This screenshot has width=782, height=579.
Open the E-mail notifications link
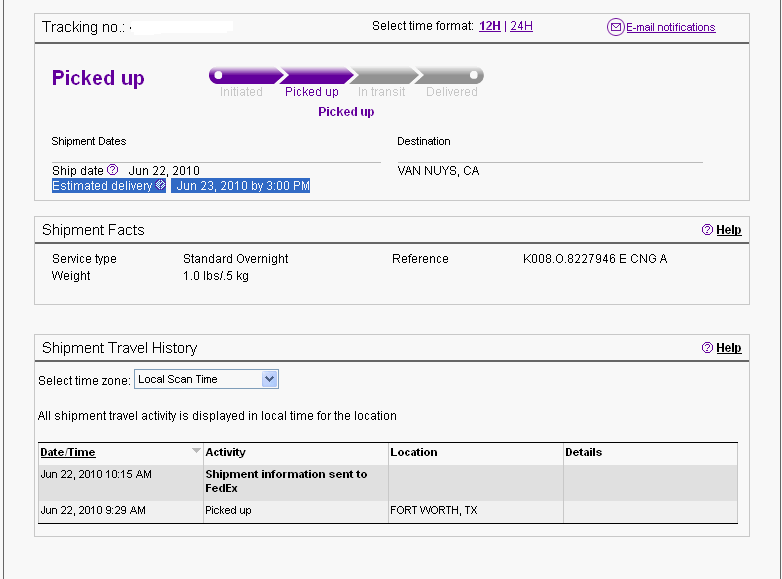click(x=670, y=27)
